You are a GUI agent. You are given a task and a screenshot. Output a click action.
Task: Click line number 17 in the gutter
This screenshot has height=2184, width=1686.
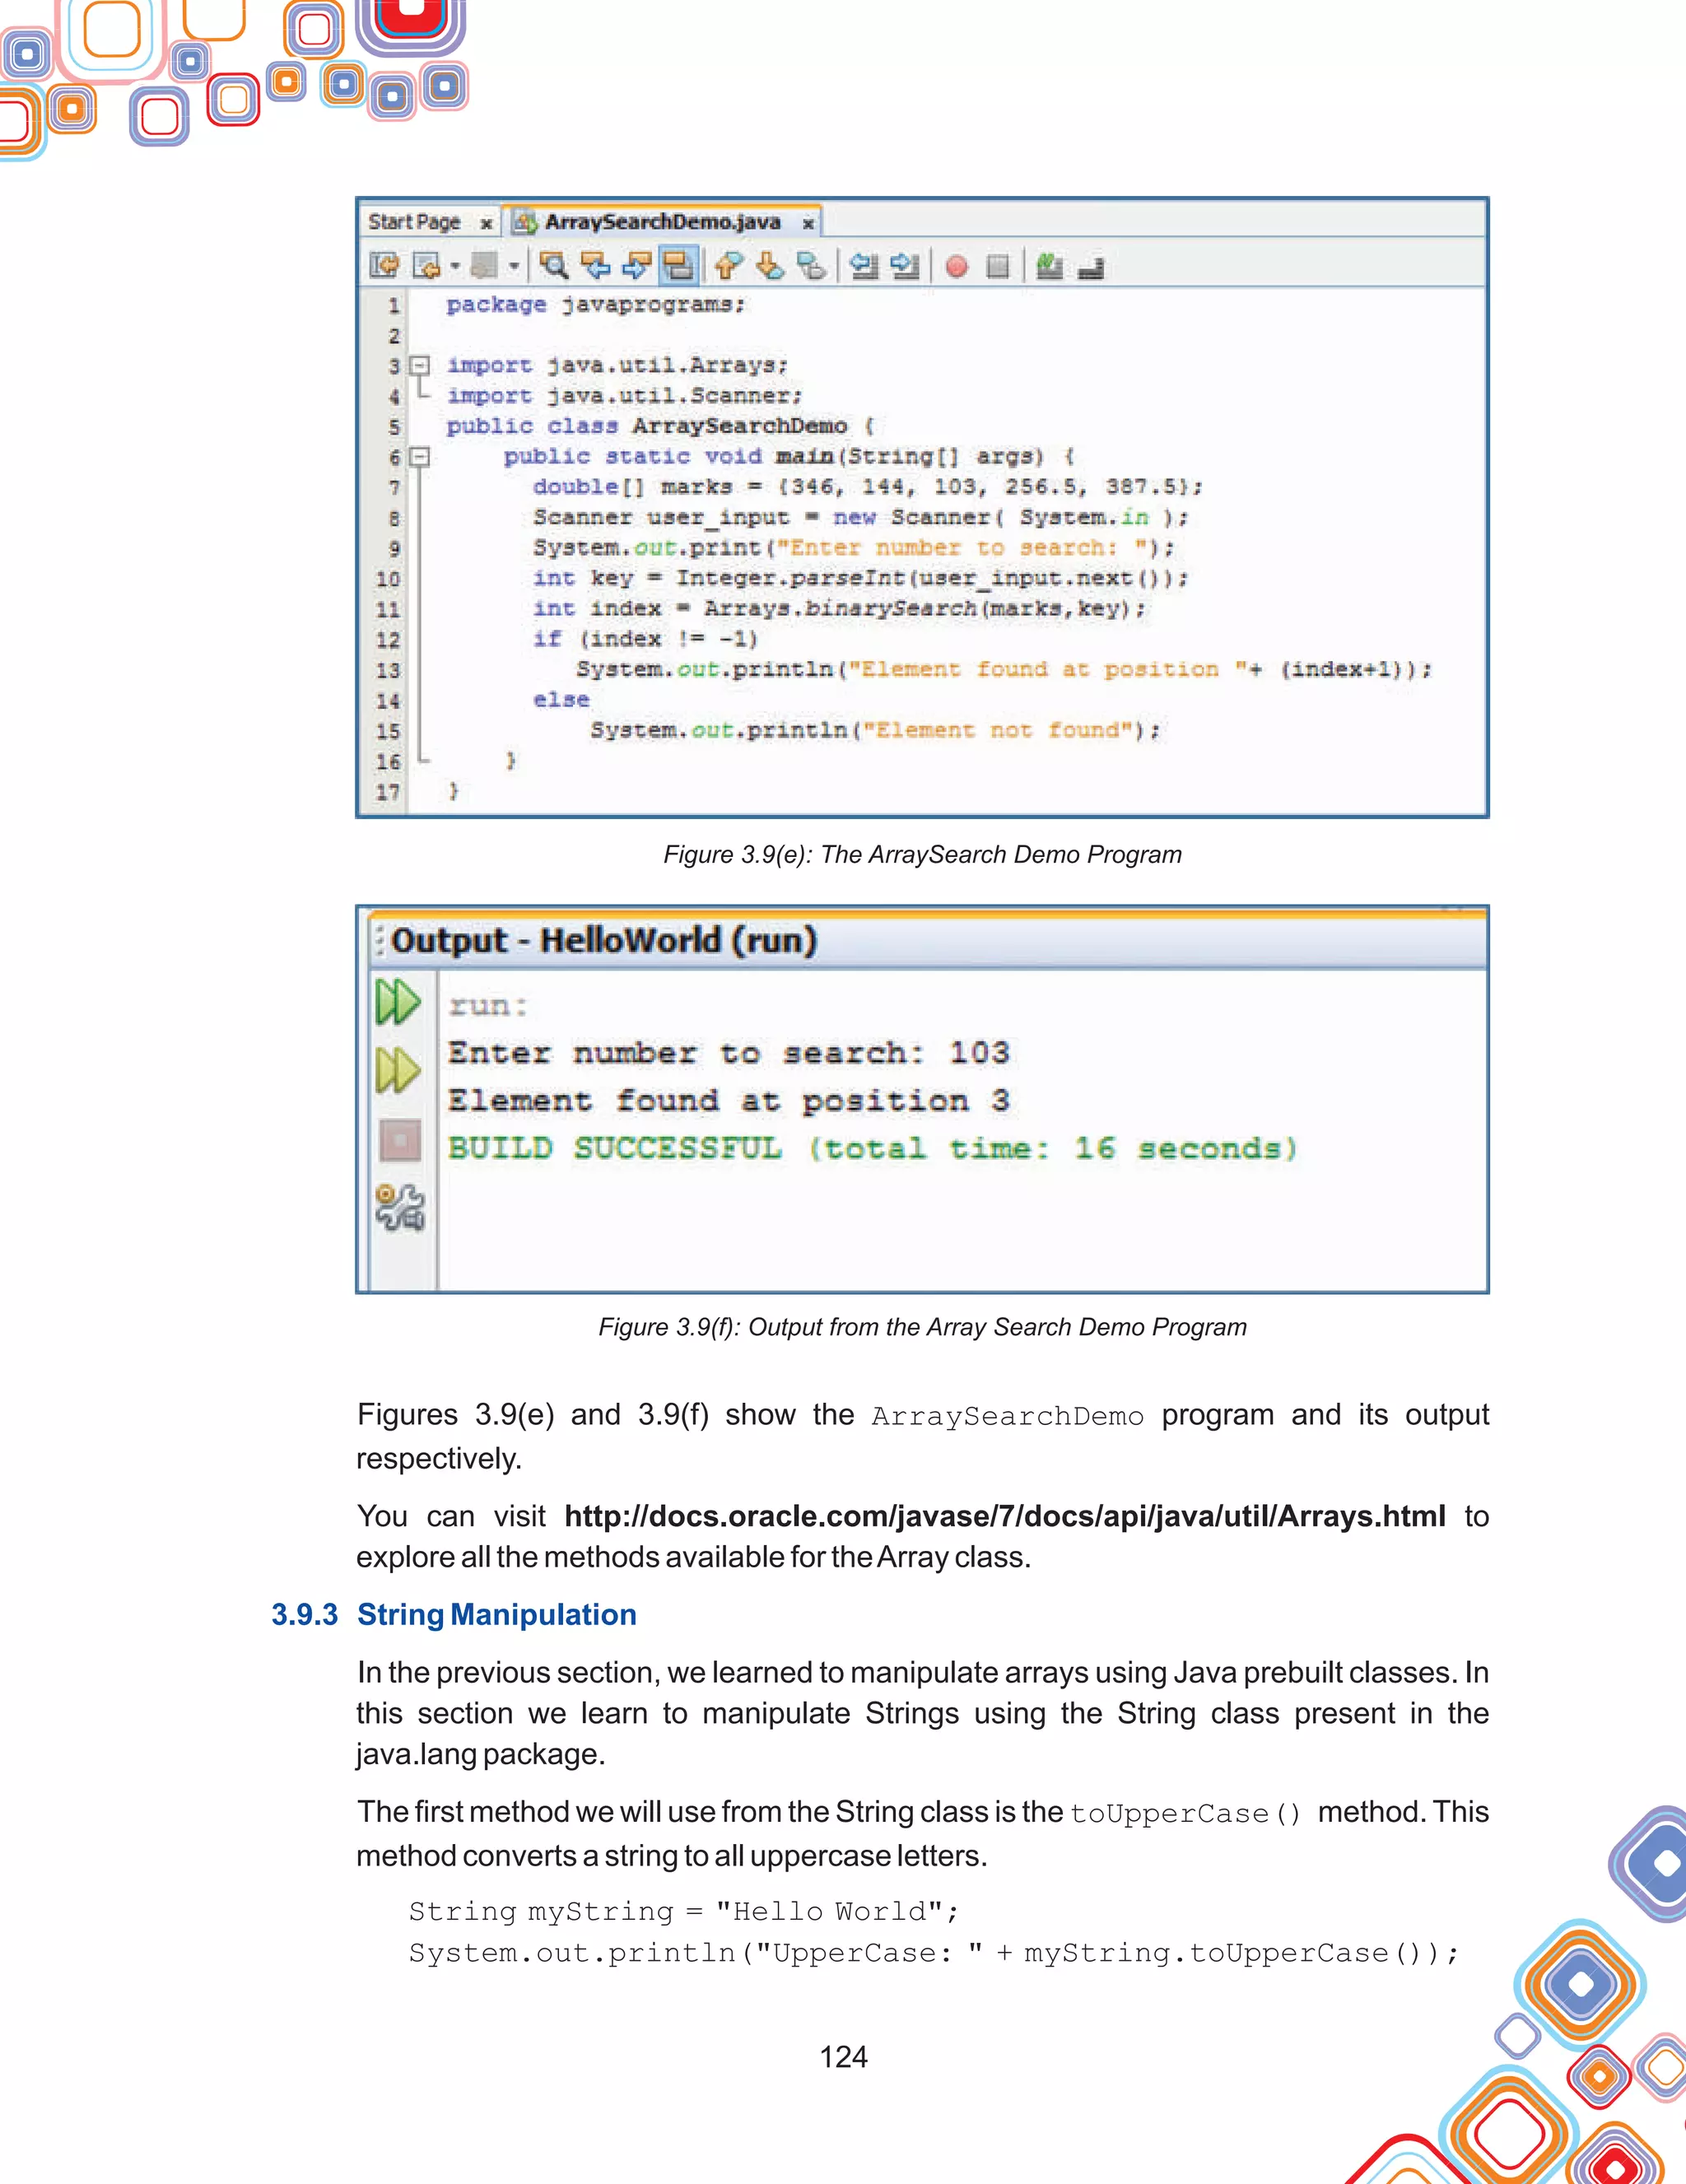coord(388,792)
